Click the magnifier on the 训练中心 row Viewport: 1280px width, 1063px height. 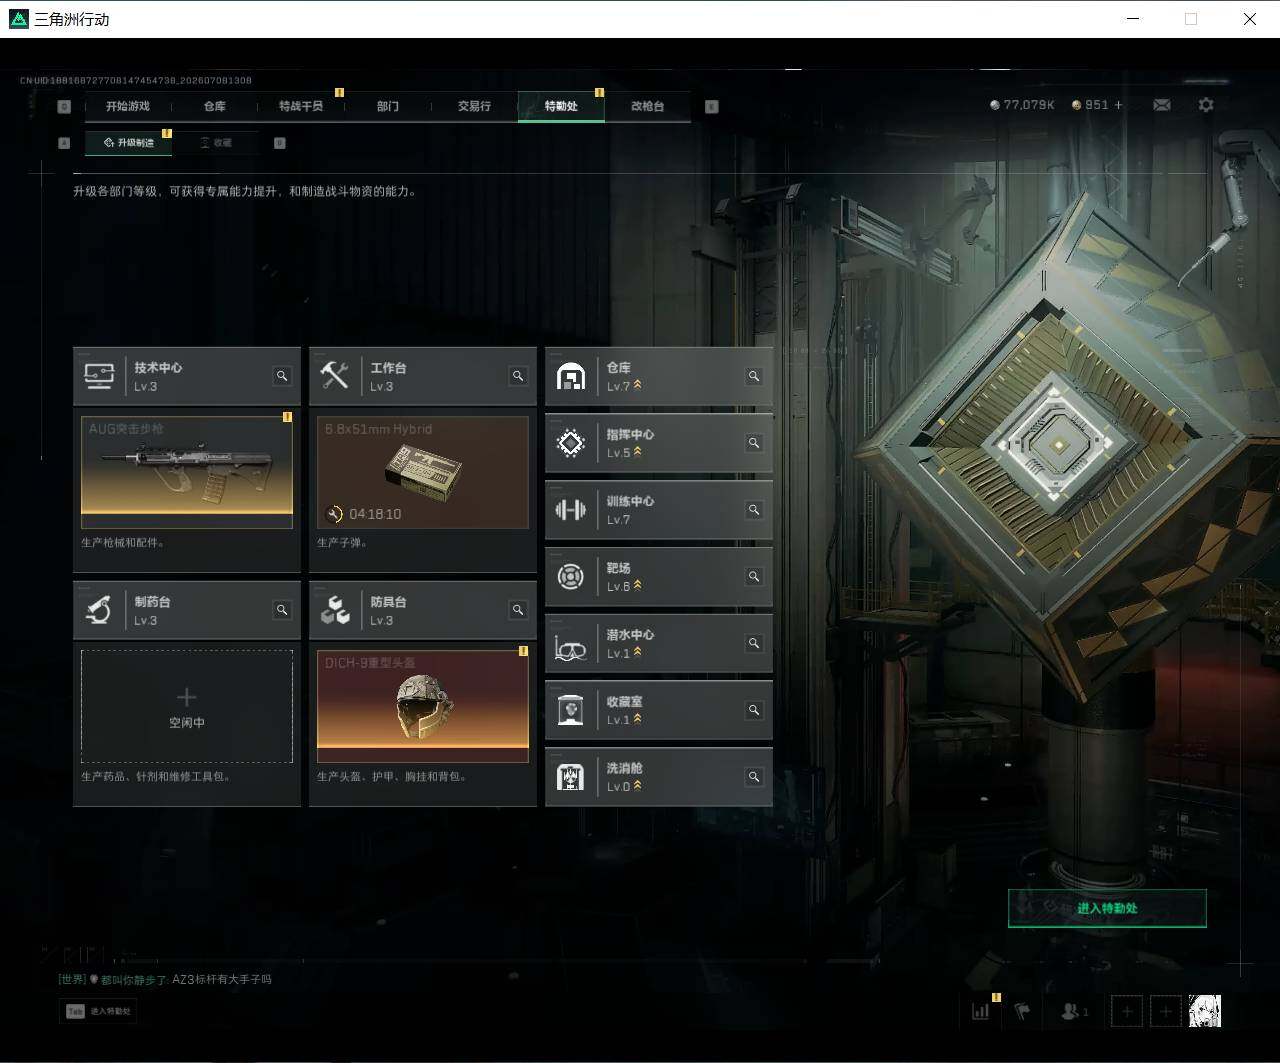click(x=754, y=510)
